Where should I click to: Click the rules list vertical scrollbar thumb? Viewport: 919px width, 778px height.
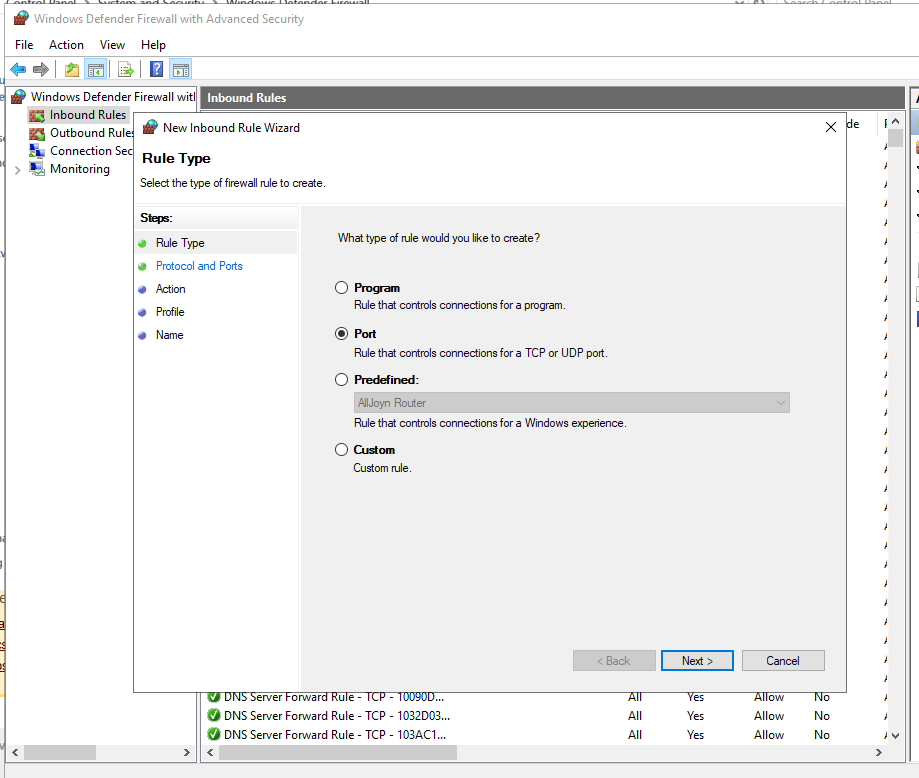(x=895, y=138)
